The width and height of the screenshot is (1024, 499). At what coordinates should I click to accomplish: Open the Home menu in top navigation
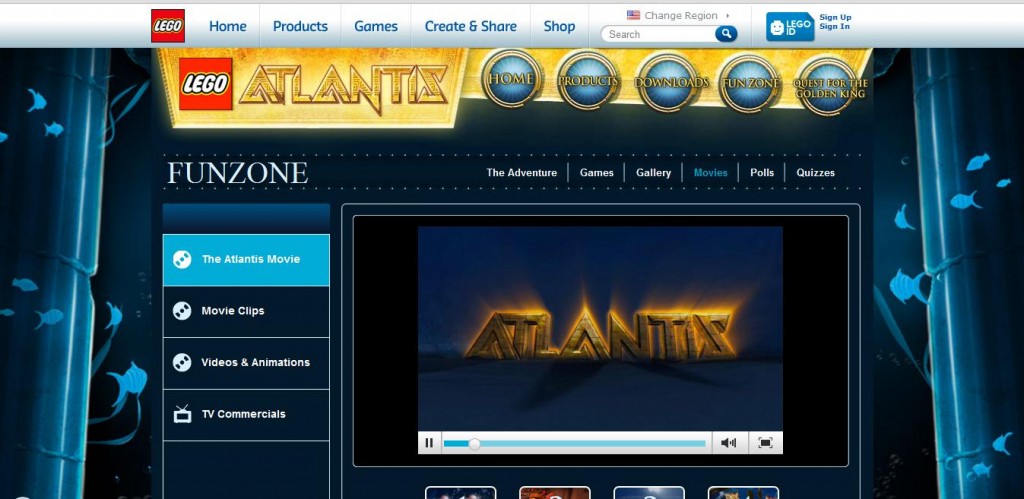coord(227,26)
